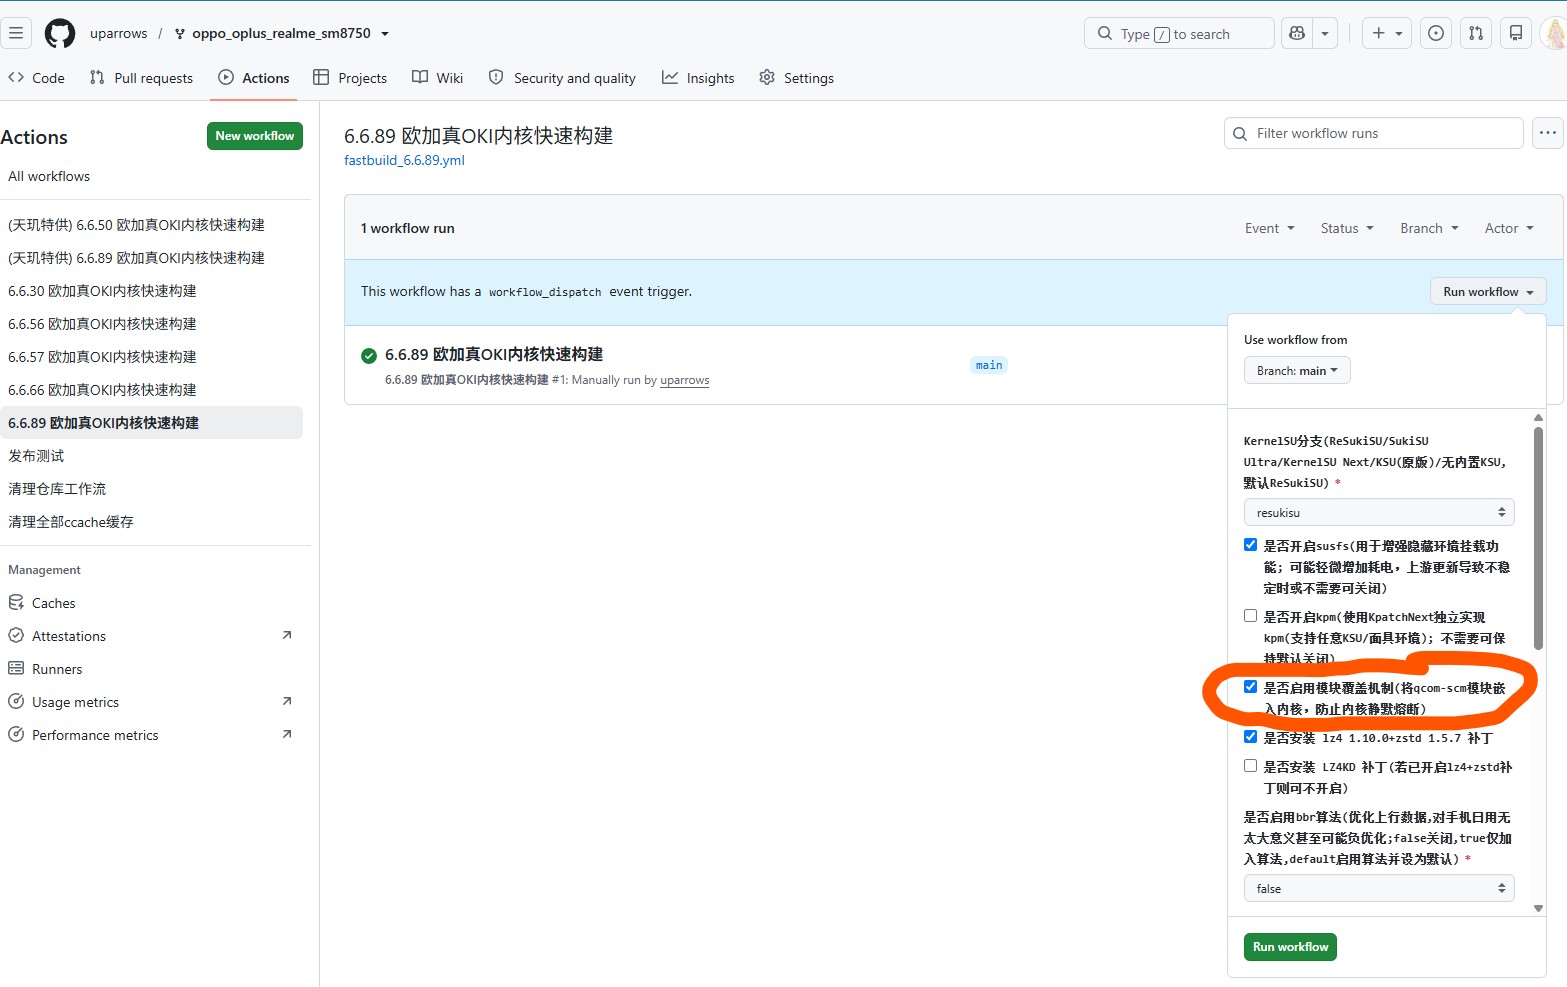Focus the Filter workflow runs field
The width and height of the screenshot is (1567, 987).
pyautogui.click(x=1374, y=133)
